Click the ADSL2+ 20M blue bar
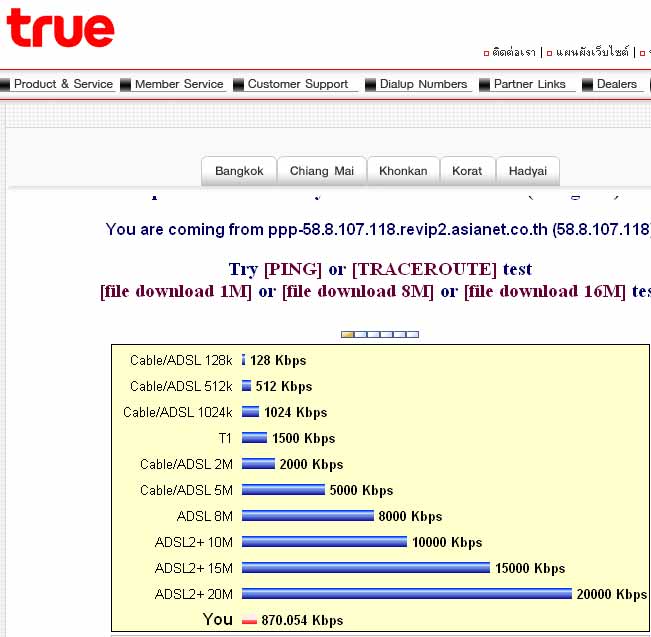The image size is (651, 637). click(407, 594)
